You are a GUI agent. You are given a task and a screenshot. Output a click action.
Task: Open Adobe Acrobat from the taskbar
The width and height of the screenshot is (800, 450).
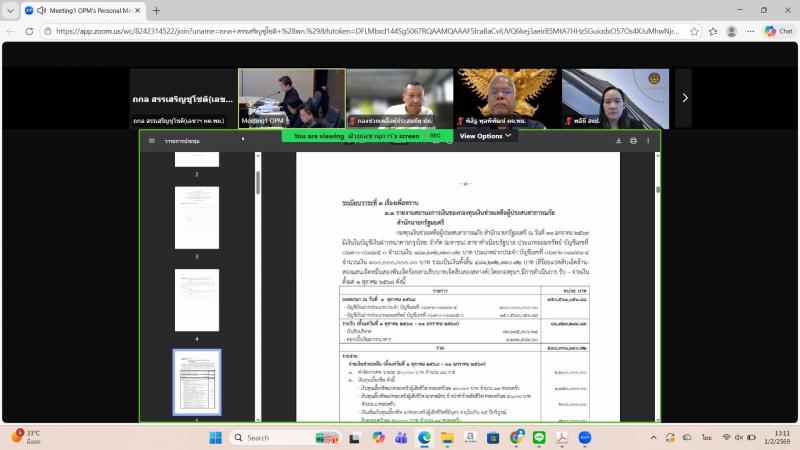[562, 438]
